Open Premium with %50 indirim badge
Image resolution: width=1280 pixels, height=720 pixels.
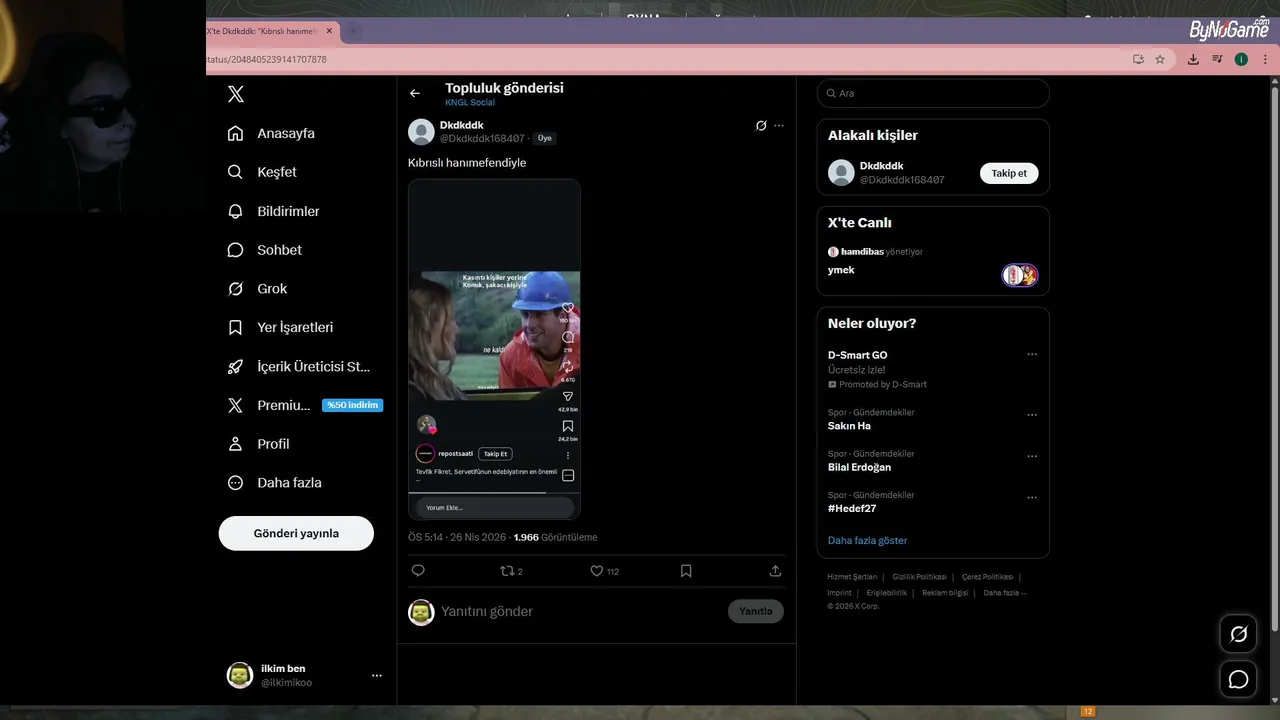(x=305, y=405)
